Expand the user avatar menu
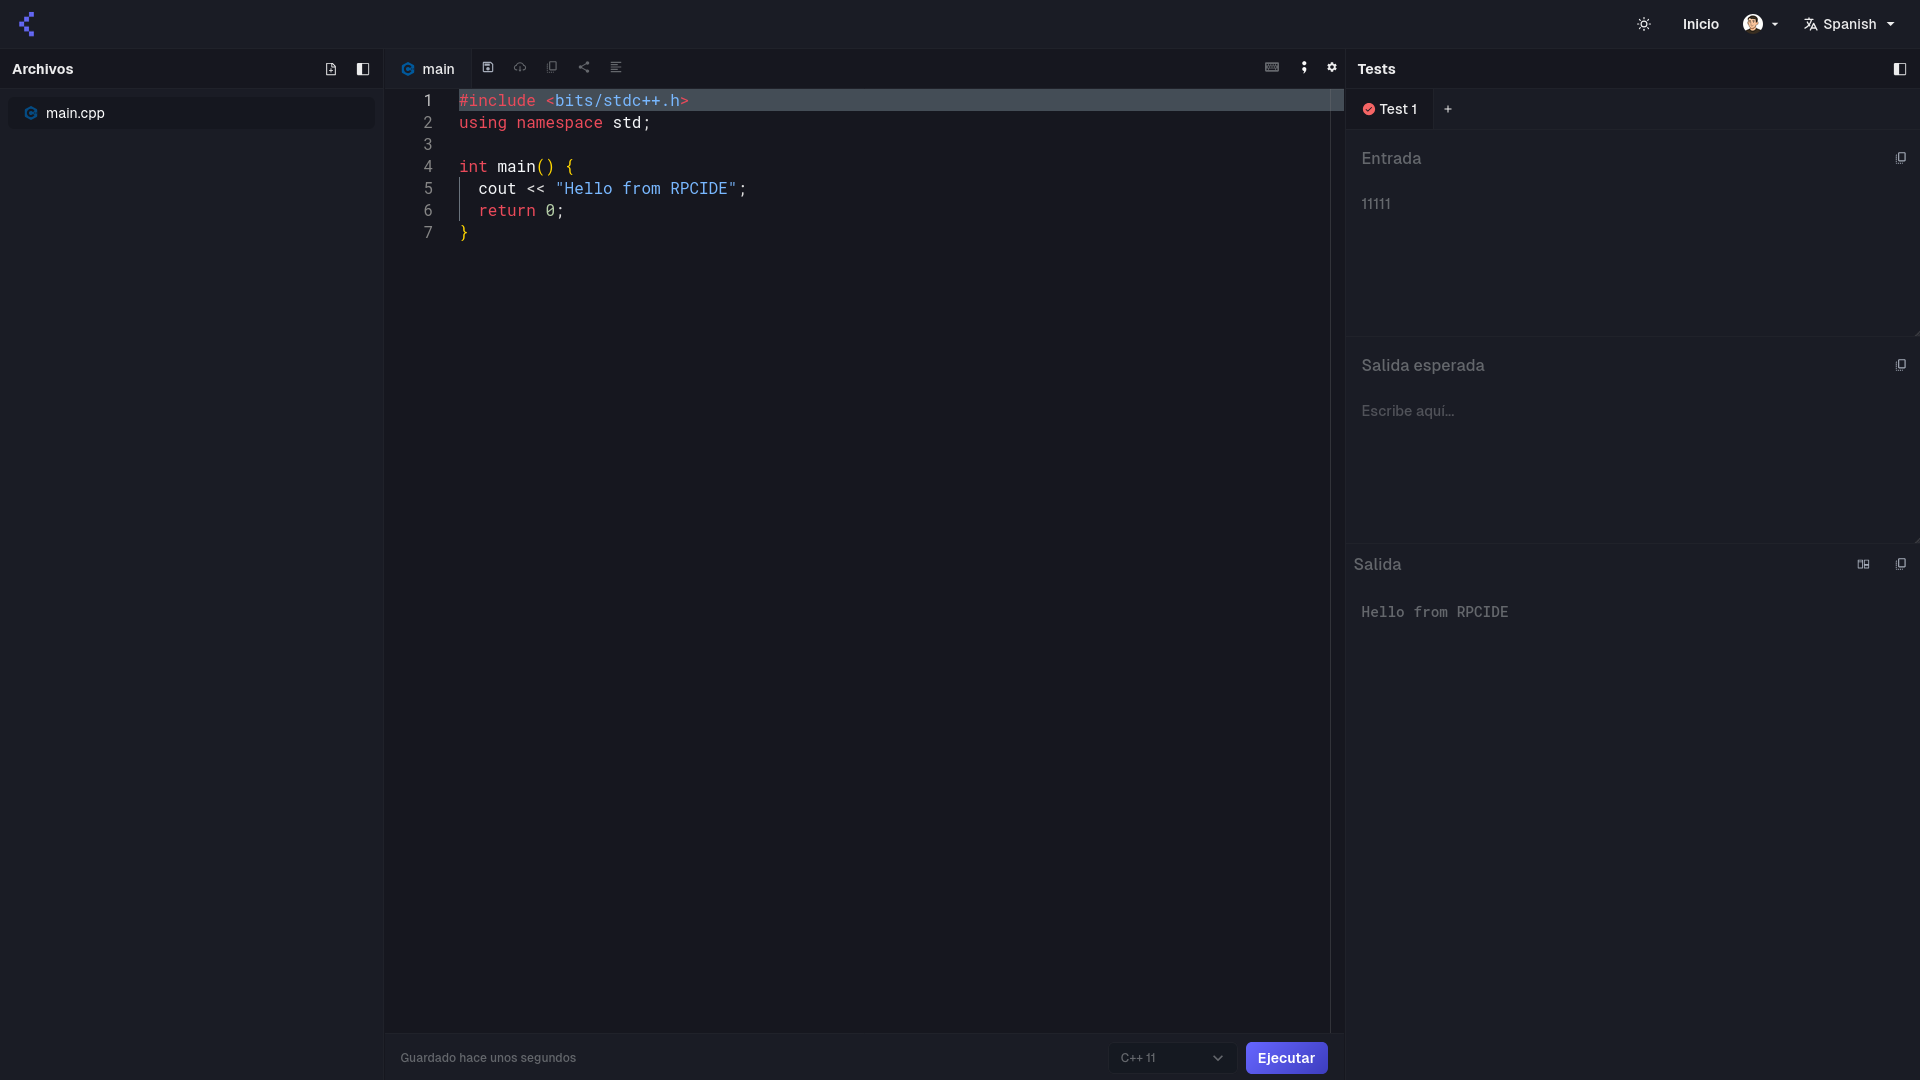Screen dimensions: 1920x1080 pos(1760,24)
